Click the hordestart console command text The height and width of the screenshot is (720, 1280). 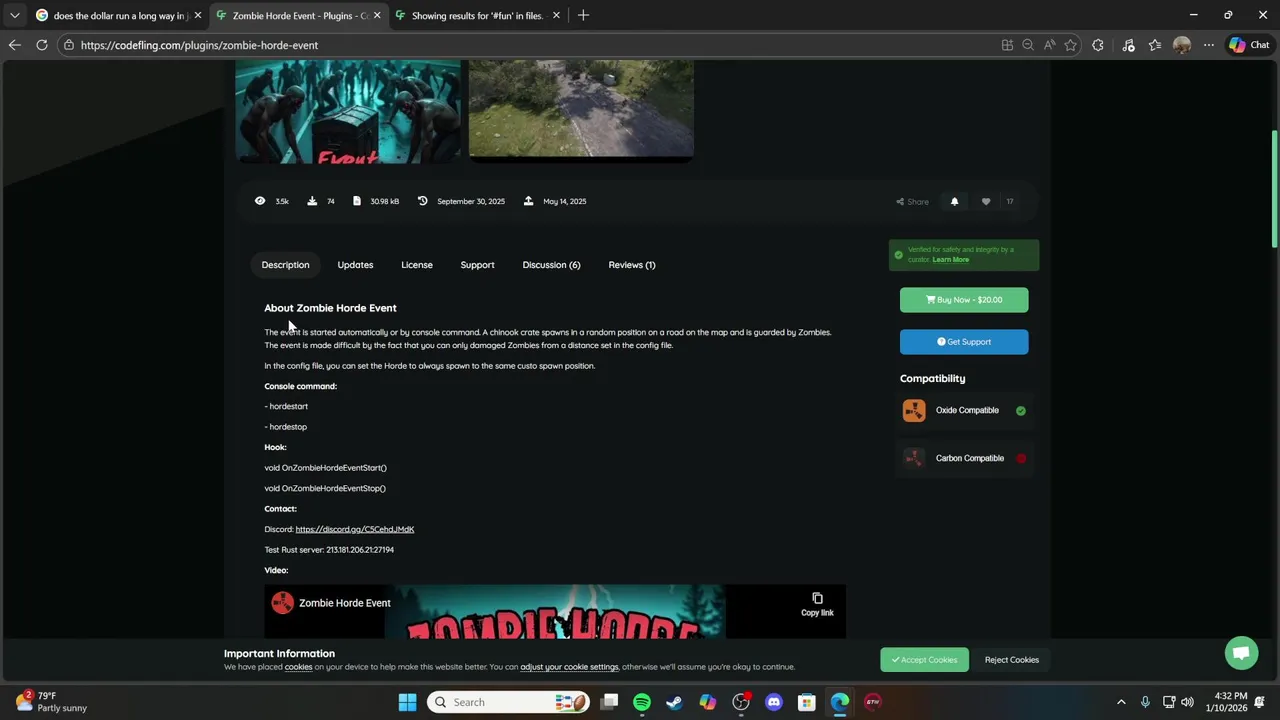point(289,406)
